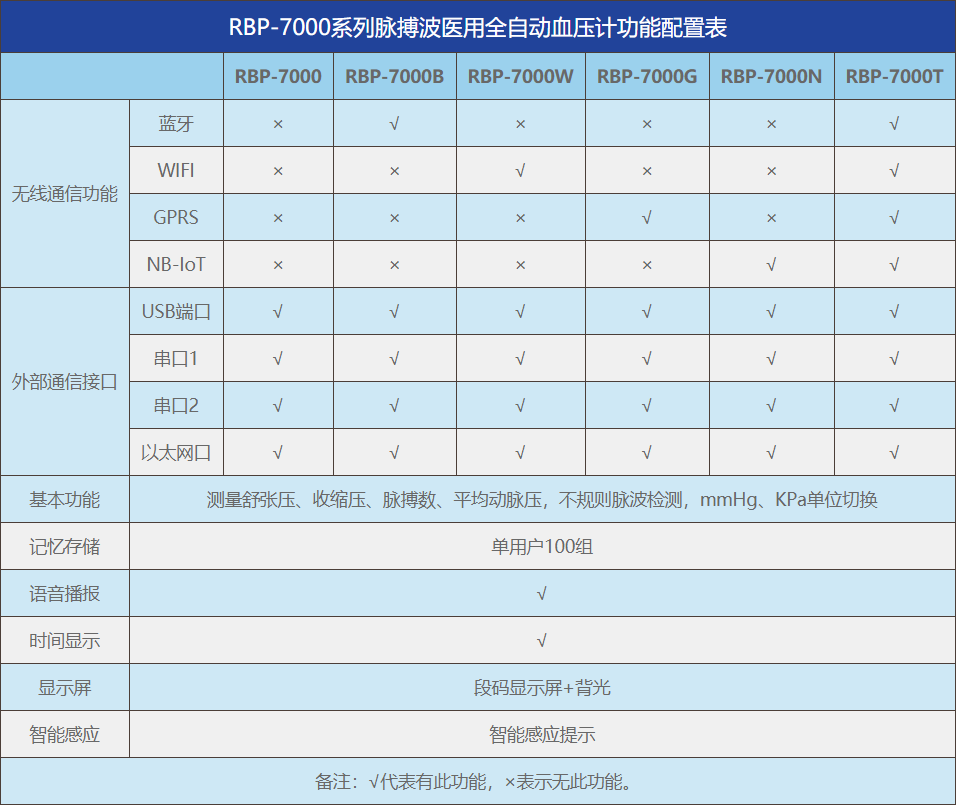Select the 外部通信接口 category cell

(65, 382)
